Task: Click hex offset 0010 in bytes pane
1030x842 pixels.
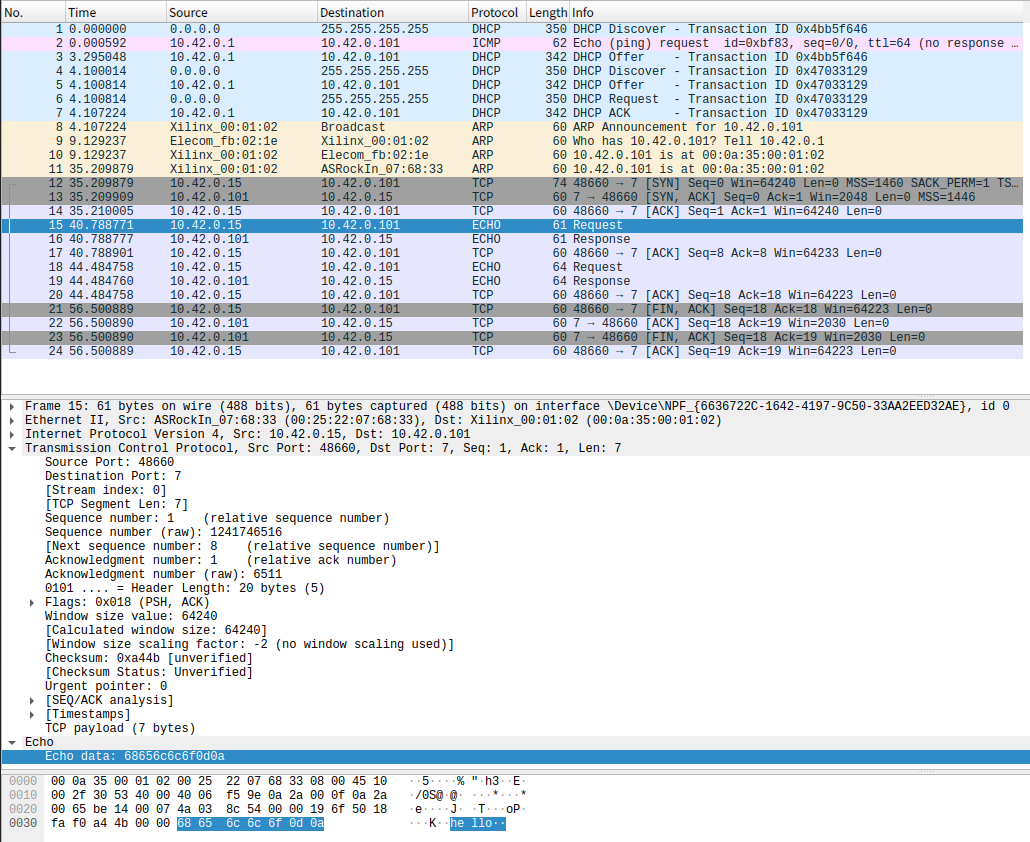Action: pos(23,795)
